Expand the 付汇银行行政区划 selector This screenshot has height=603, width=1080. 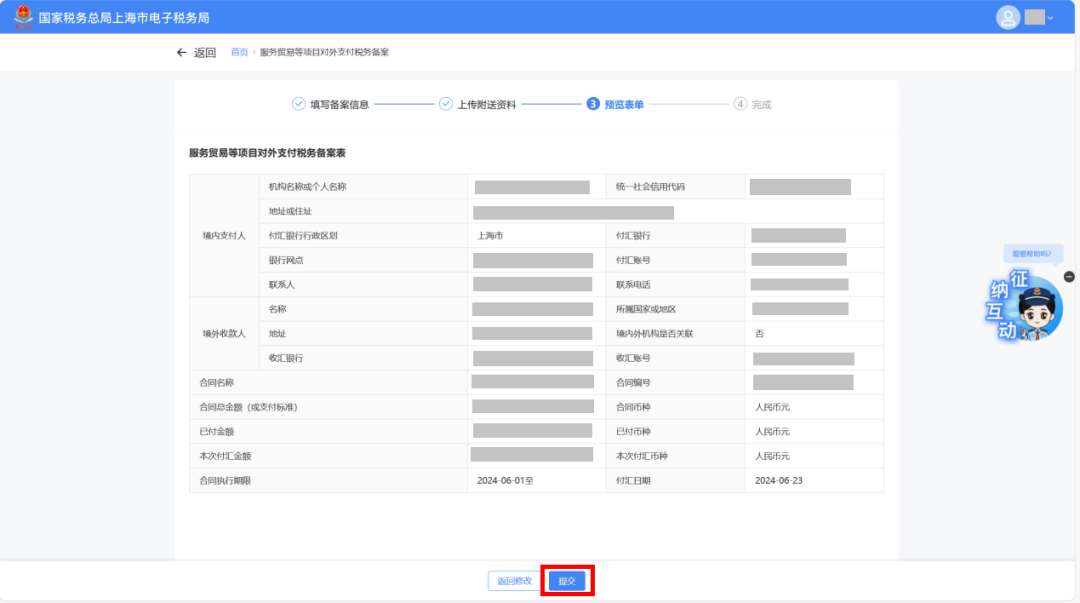536,235
